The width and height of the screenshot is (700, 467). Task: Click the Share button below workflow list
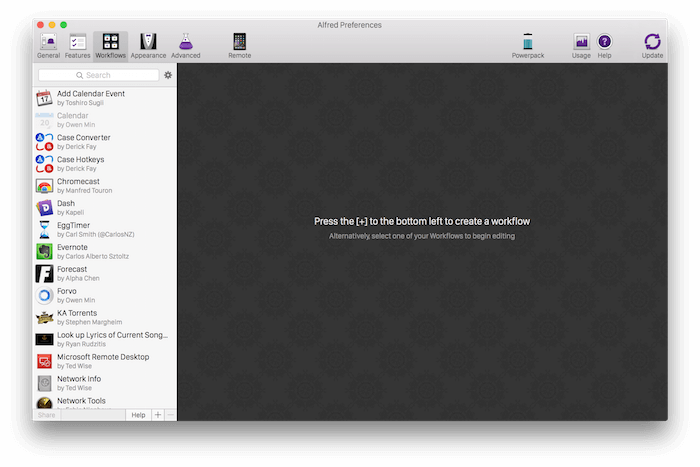[46, 415]
